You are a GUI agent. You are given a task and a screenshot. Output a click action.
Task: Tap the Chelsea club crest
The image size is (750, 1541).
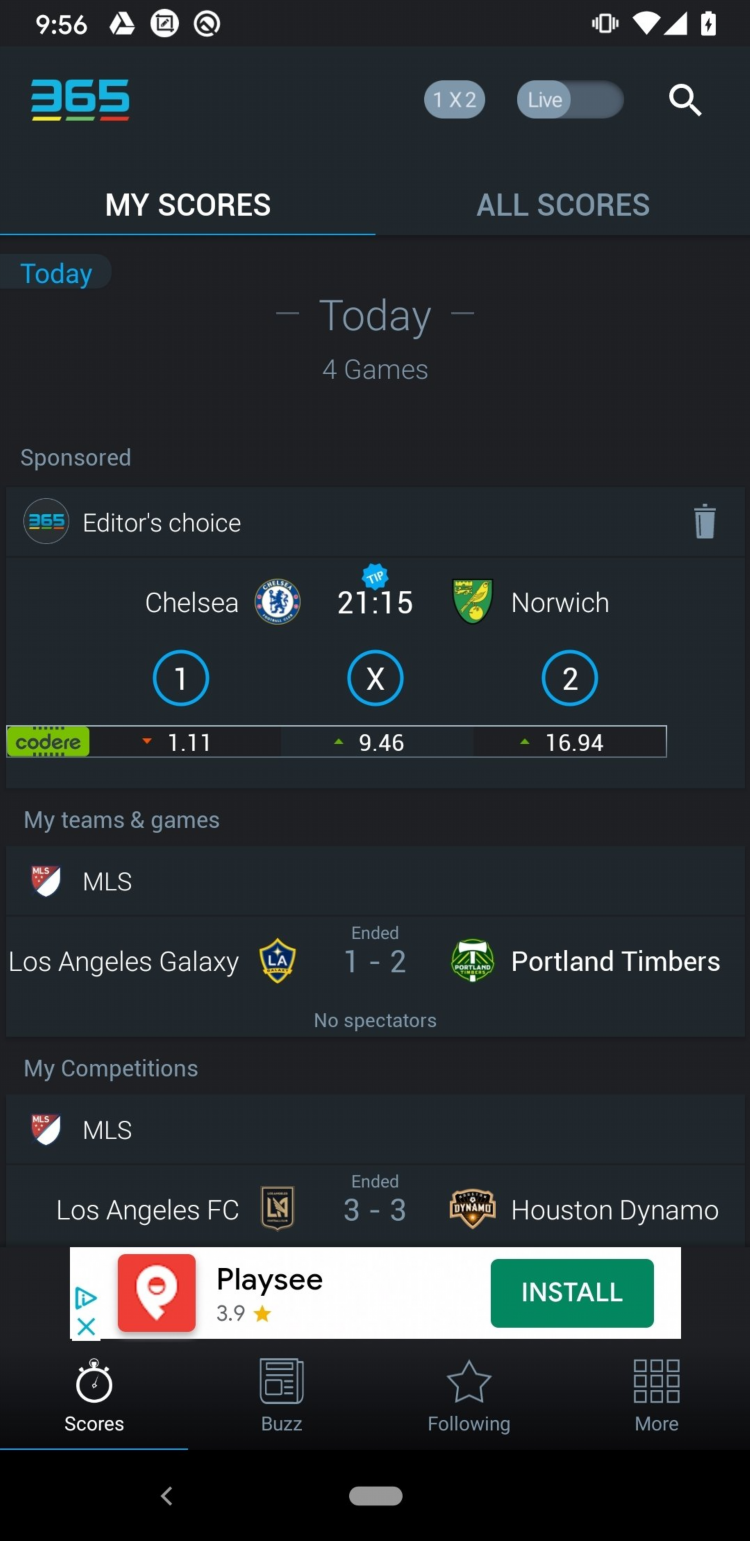pyautogui.click(x=278, y=602)
